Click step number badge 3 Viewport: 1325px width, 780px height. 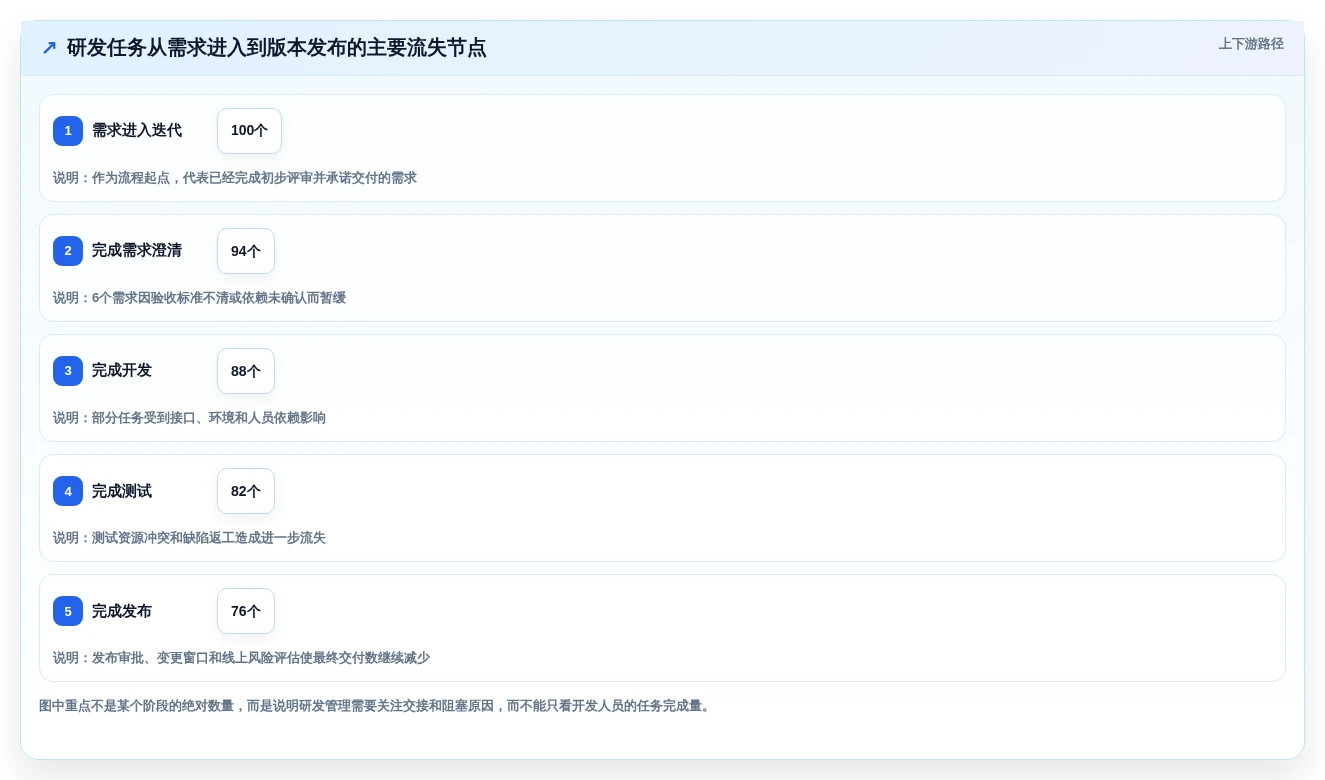[x=68, y=371]
